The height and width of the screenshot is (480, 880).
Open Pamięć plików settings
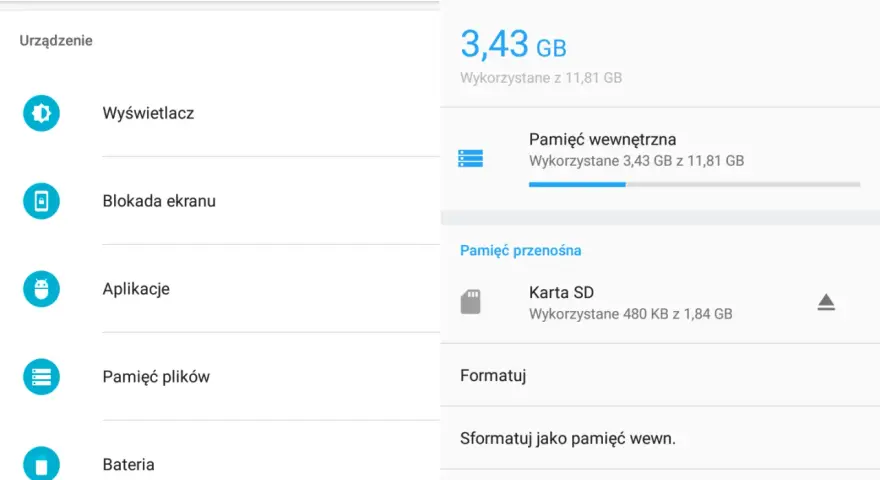tap(220, 377)
